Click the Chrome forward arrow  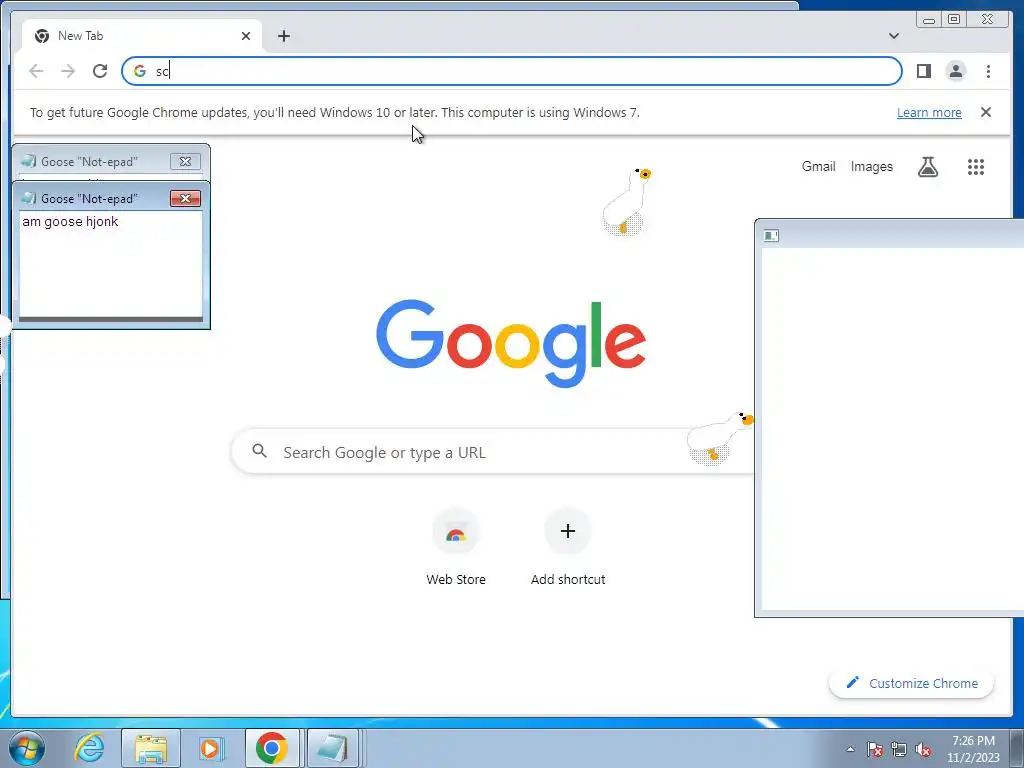click(x=68, y=71)
